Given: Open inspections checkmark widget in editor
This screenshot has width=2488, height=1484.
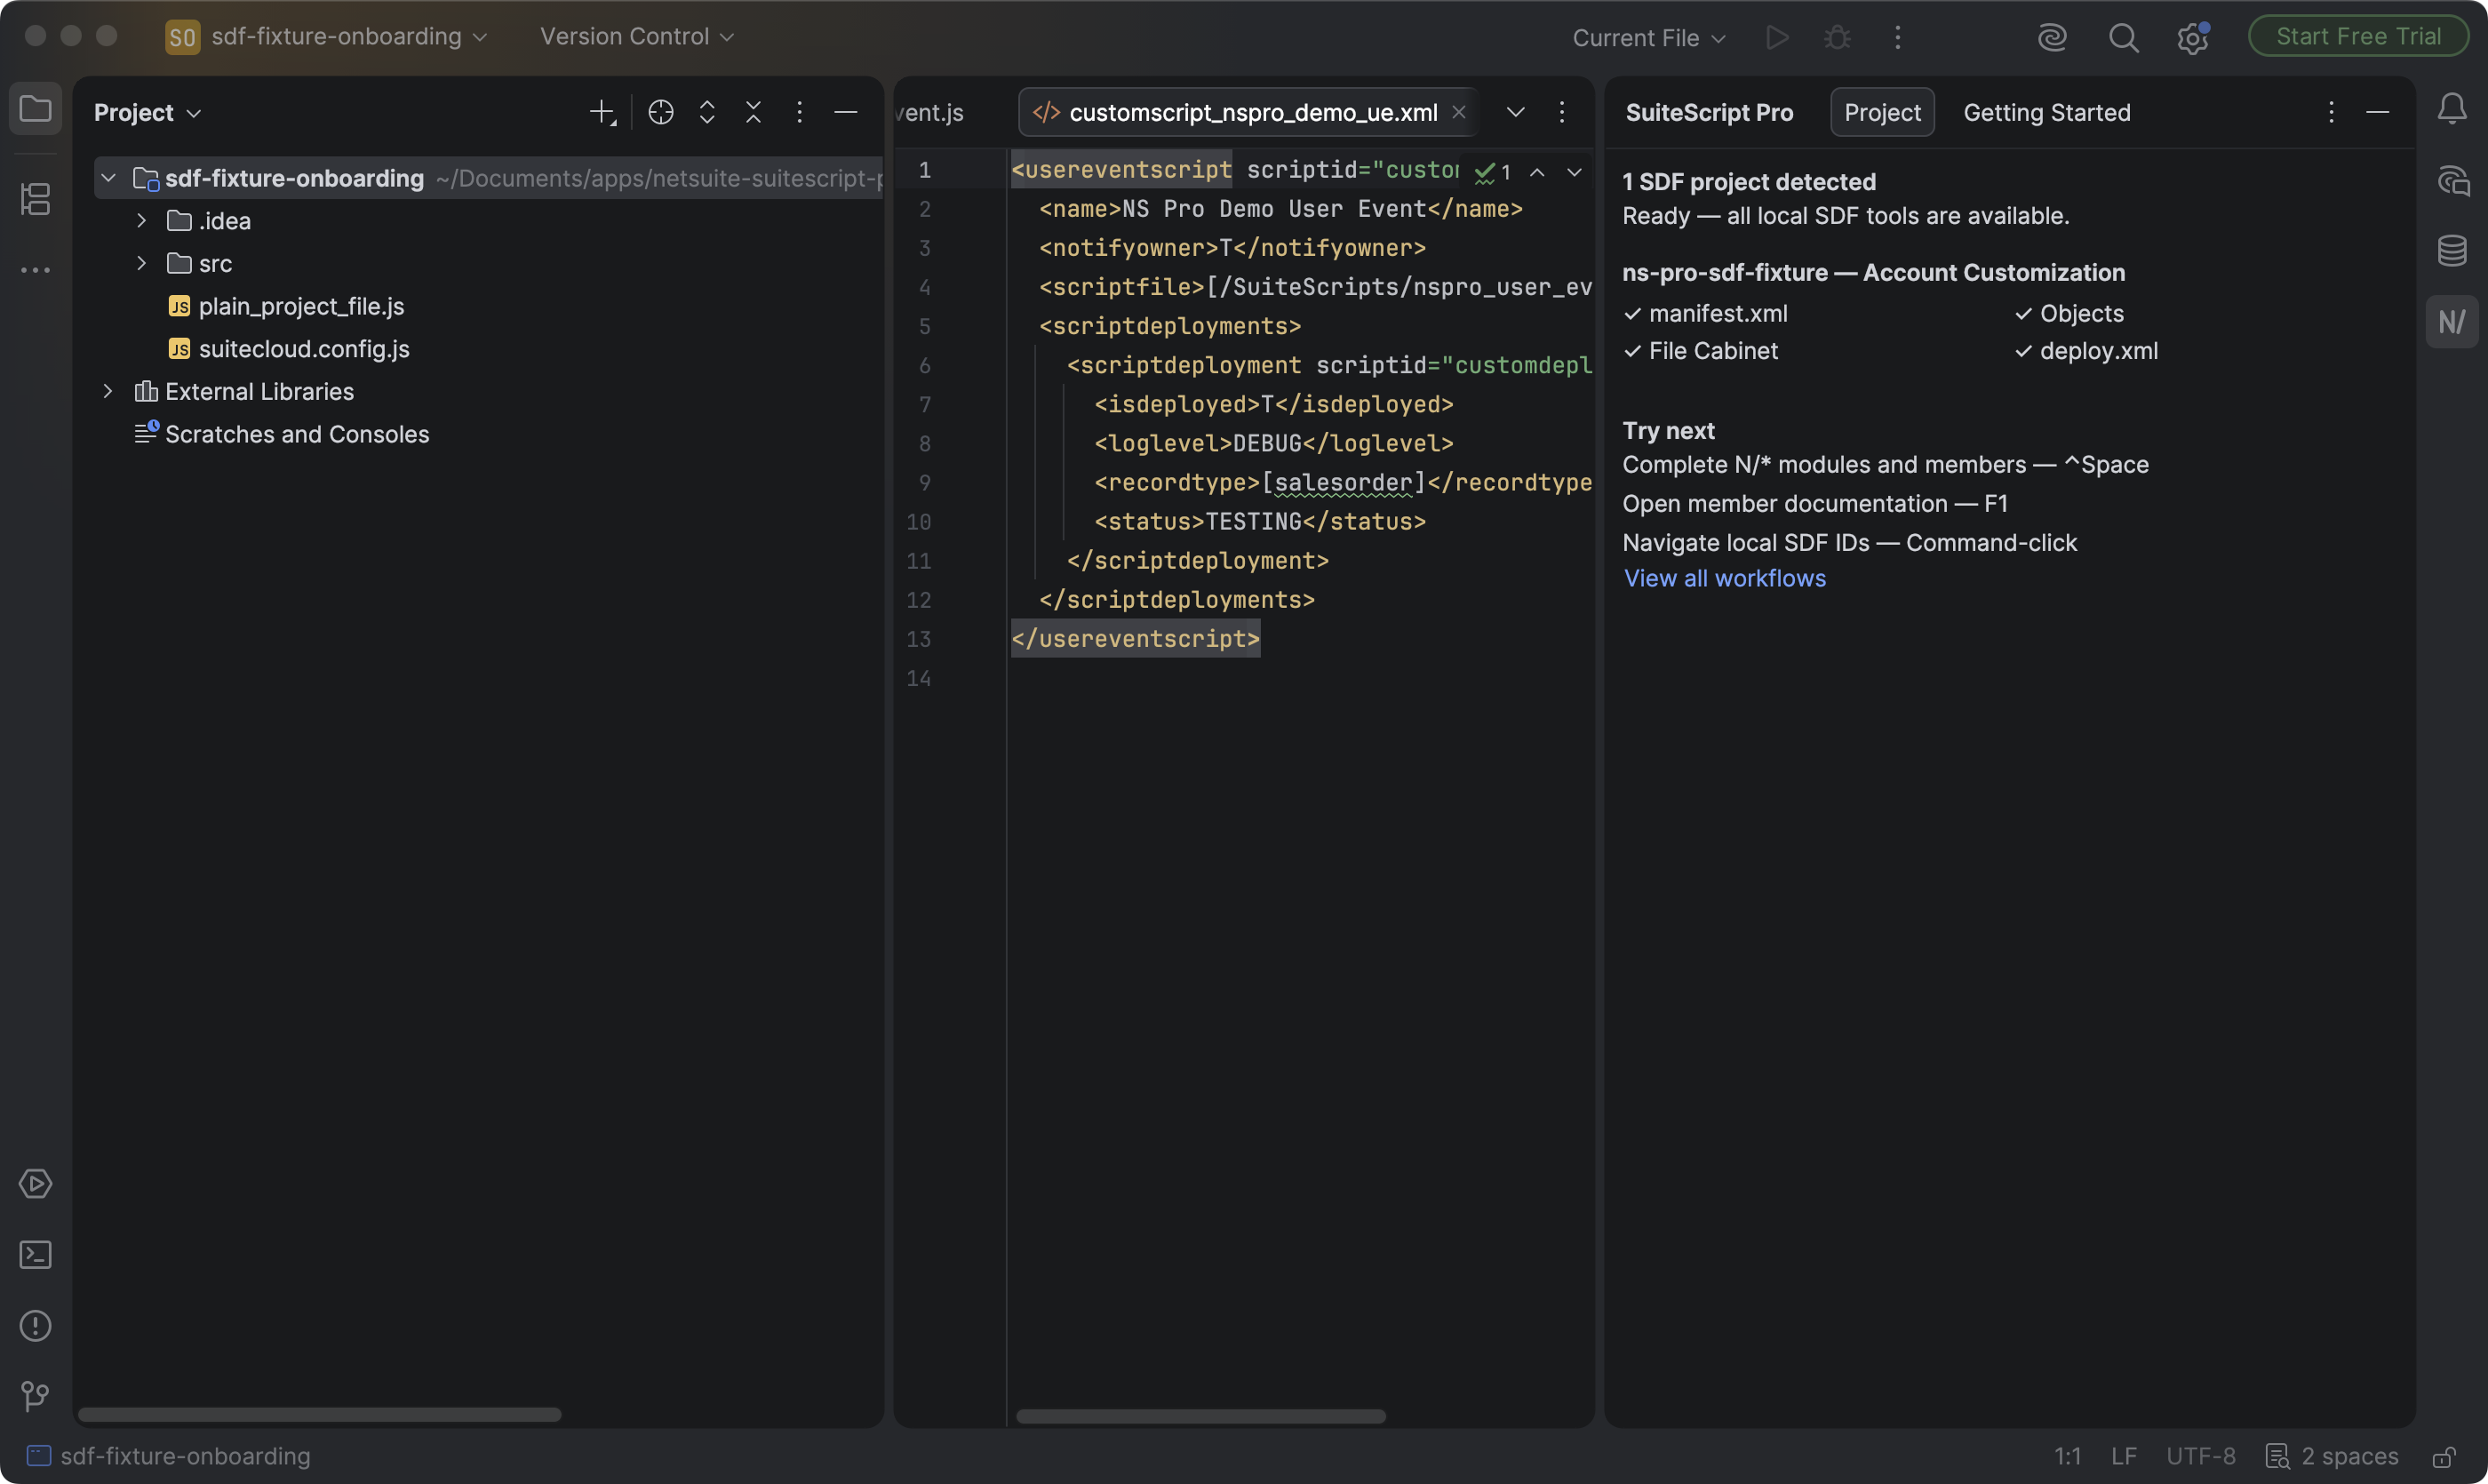Looking at the screenshot, I should (1492, 172).
